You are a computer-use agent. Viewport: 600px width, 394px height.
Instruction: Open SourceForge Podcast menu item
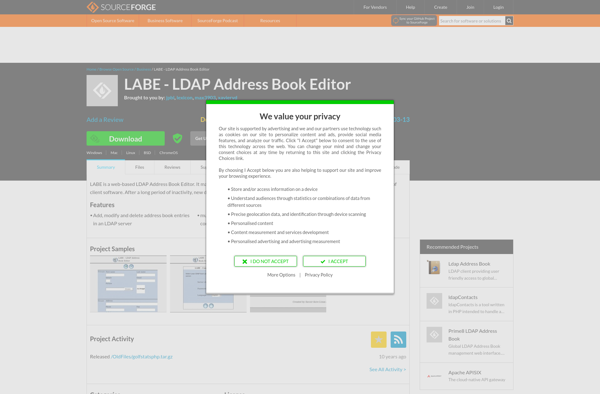(x=217, y=21)
